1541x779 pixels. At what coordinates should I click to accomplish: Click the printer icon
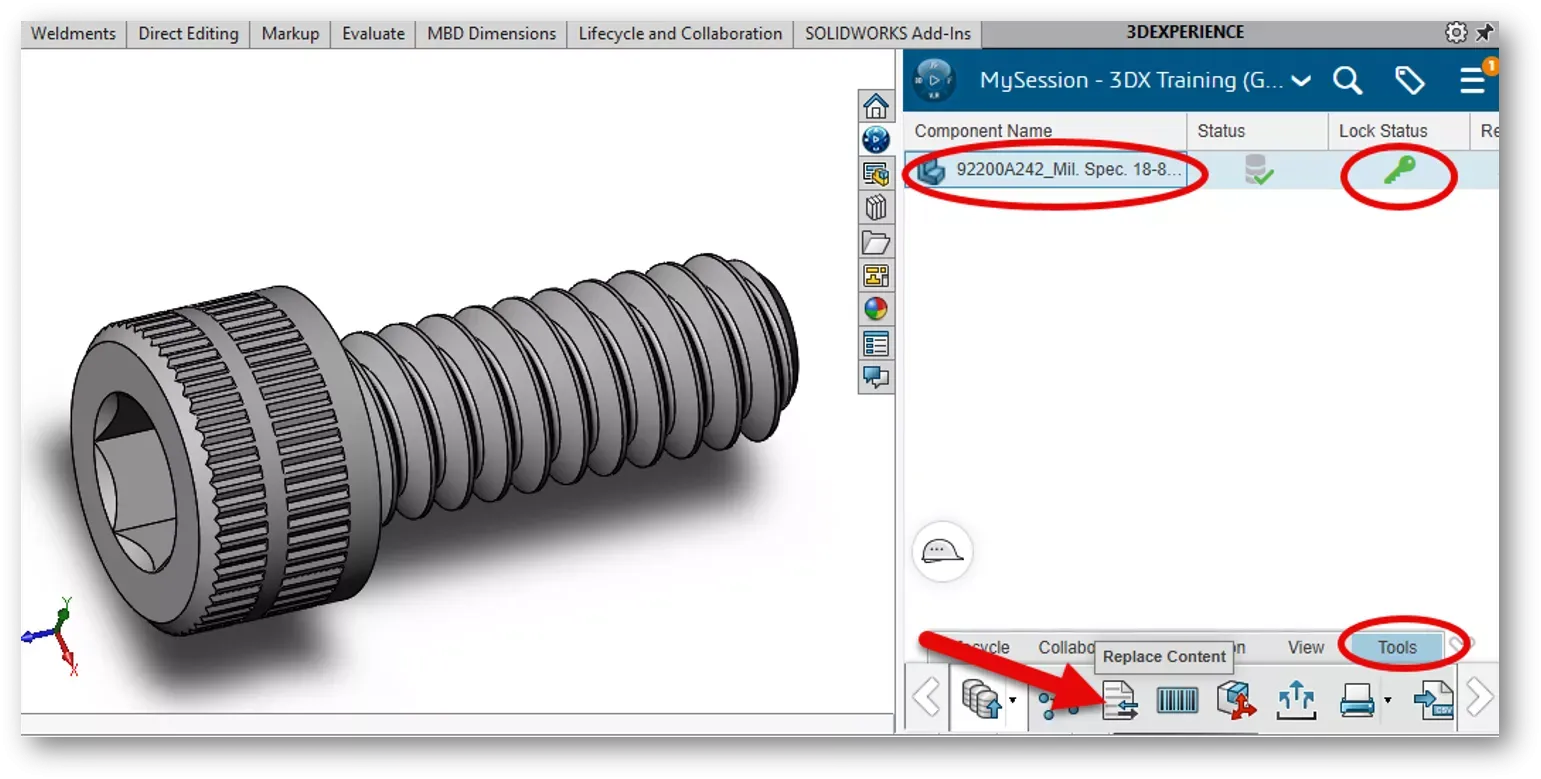pos(1357,700)
